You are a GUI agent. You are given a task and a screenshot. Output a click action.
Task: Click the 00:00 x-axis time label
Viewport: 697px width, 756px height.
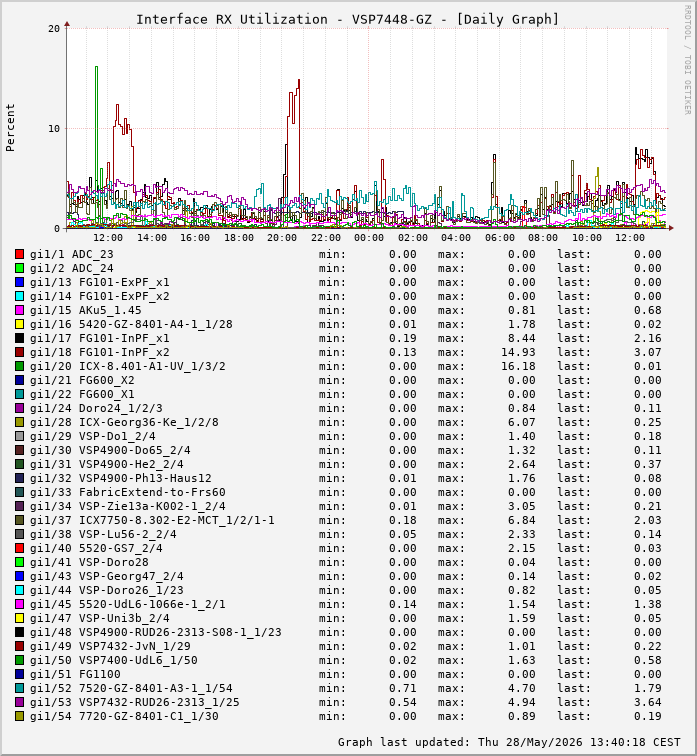click(369, 238)
